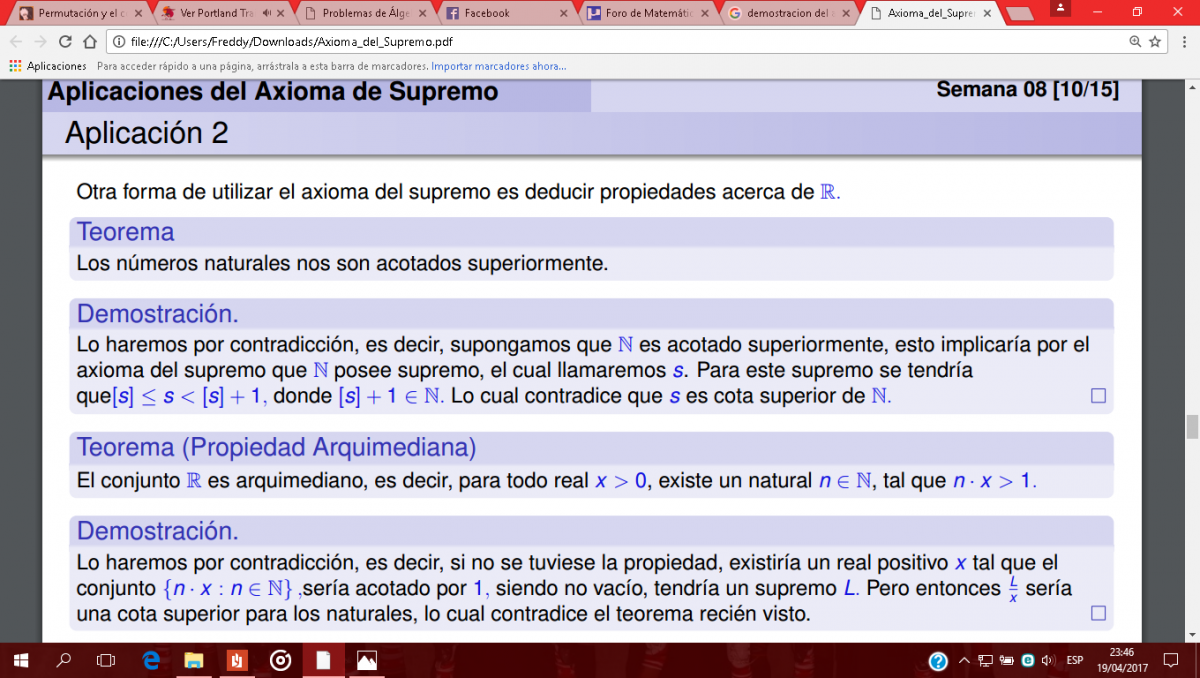Screen dimensions: 1200x678
Task: Click the taskbar search magnifier
Action: pos(64,660)
